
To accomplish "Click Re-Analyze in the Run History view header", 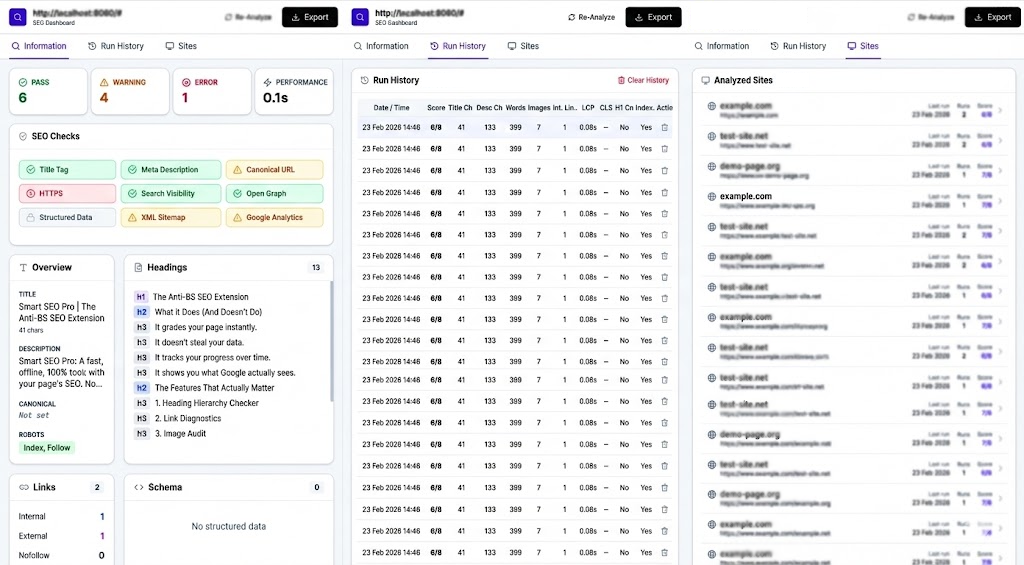I will pyautogui.click(x=592, y=18).
